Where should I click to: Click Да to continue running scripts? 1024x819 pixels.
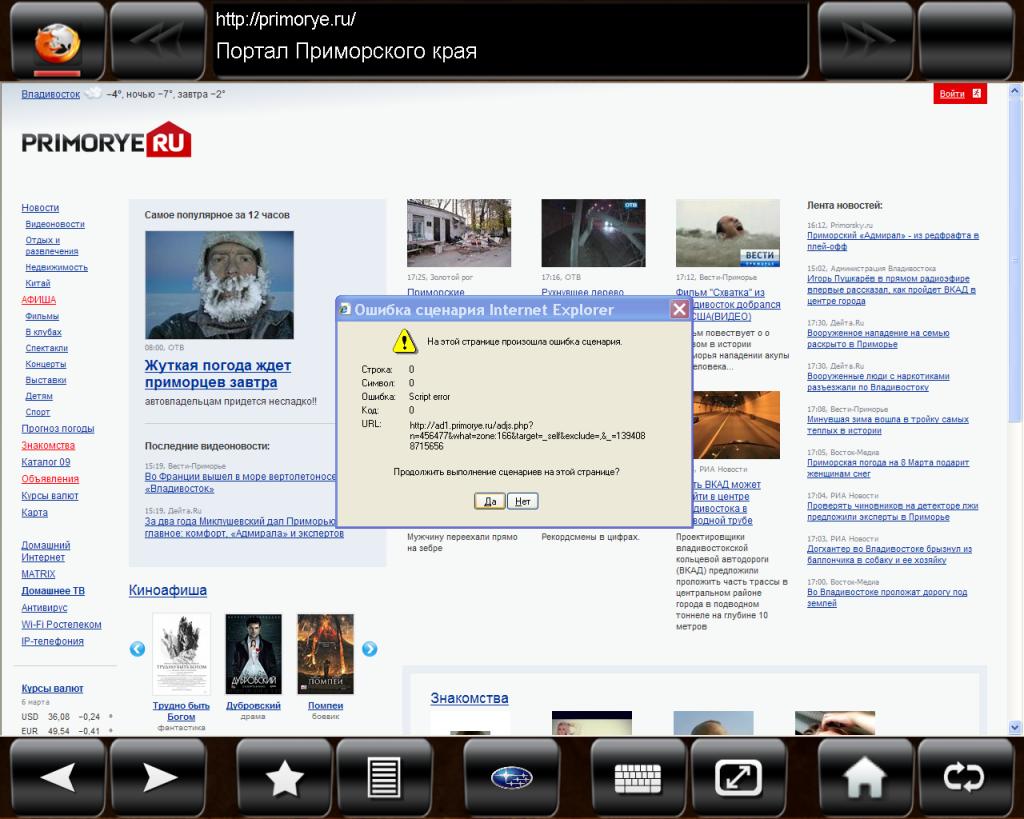tap(489, 501)
